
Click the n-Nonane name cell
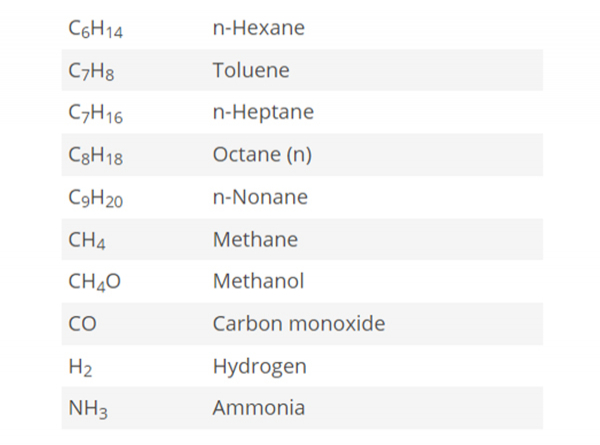click(x=260, y=197)
